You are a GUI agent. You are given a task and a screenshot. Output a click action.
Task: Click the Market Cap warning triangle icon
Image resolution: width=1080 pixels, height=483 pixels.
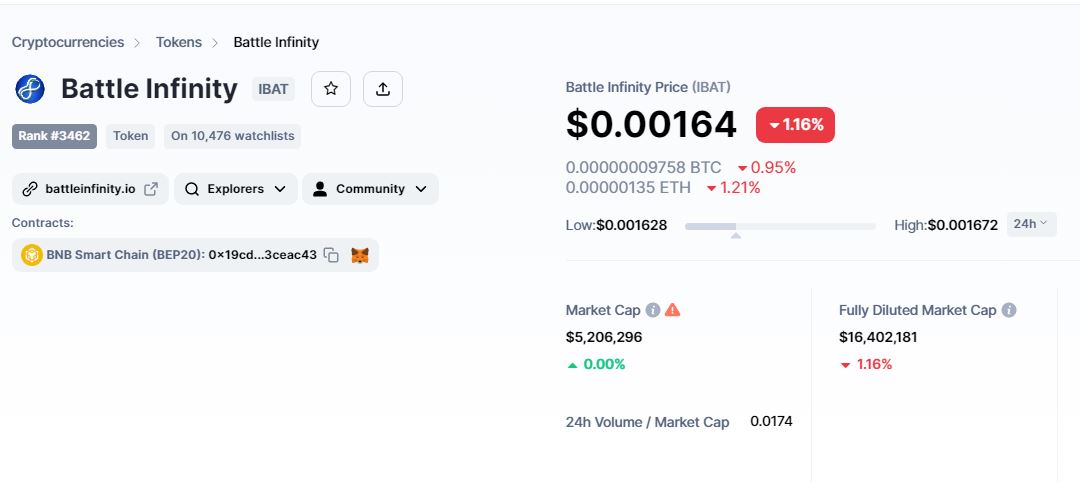(x=673, y=310)
